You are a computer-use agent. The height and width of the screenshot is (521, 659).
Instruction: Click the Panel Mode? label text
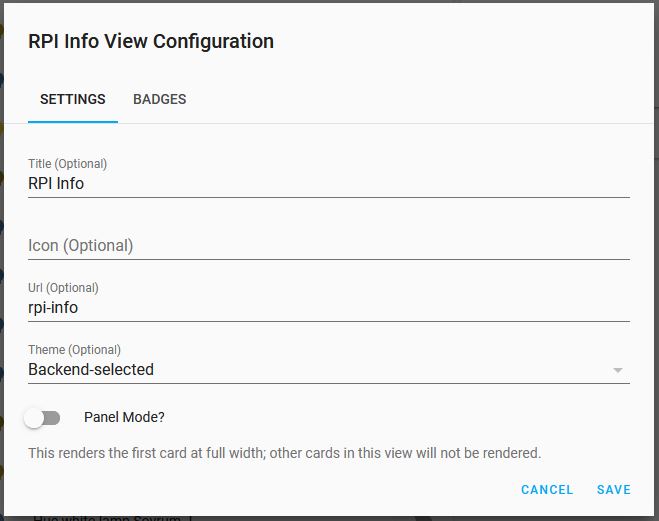pos(124,417)
